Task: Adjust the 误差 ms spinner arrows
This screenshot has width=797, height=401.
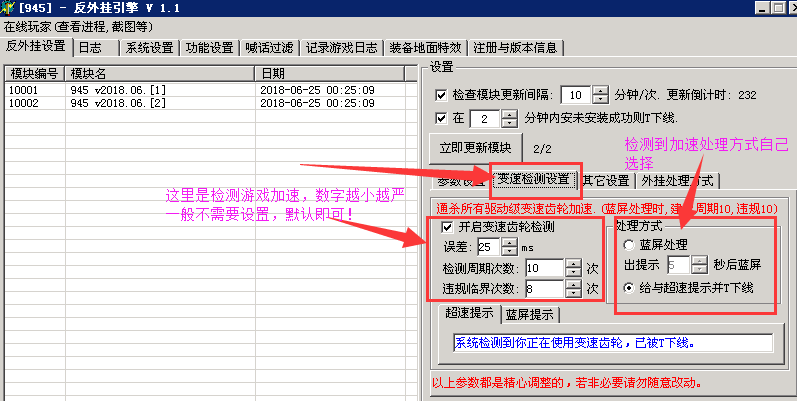Action: [x=511, y=247]
